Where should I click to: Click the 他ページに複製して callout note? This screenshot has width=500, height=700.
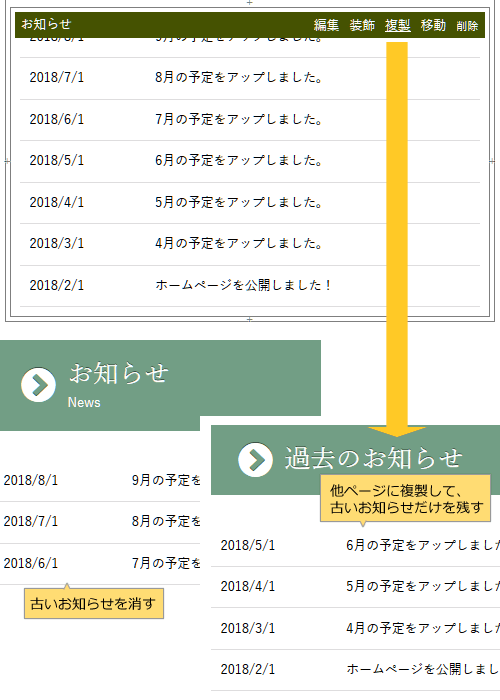tap(405, 499)
